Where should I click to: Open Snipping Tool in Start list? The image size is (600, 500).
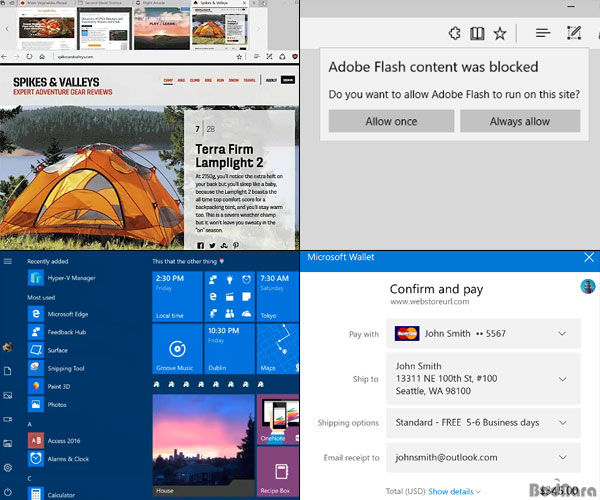[x=56, y=368]
